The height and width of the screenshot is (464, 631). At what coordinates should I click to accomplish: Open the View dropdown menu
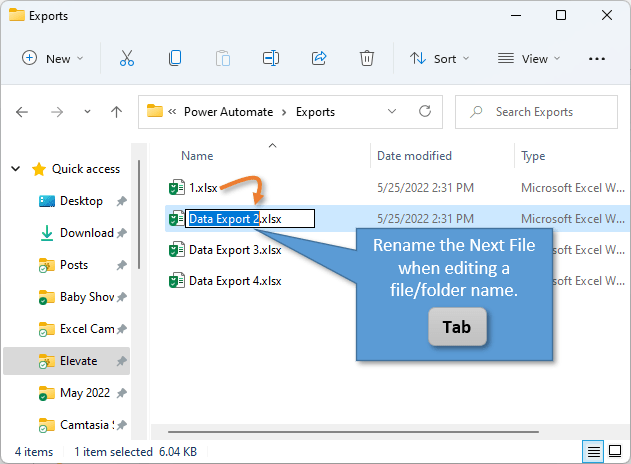(x=529, y=59)
